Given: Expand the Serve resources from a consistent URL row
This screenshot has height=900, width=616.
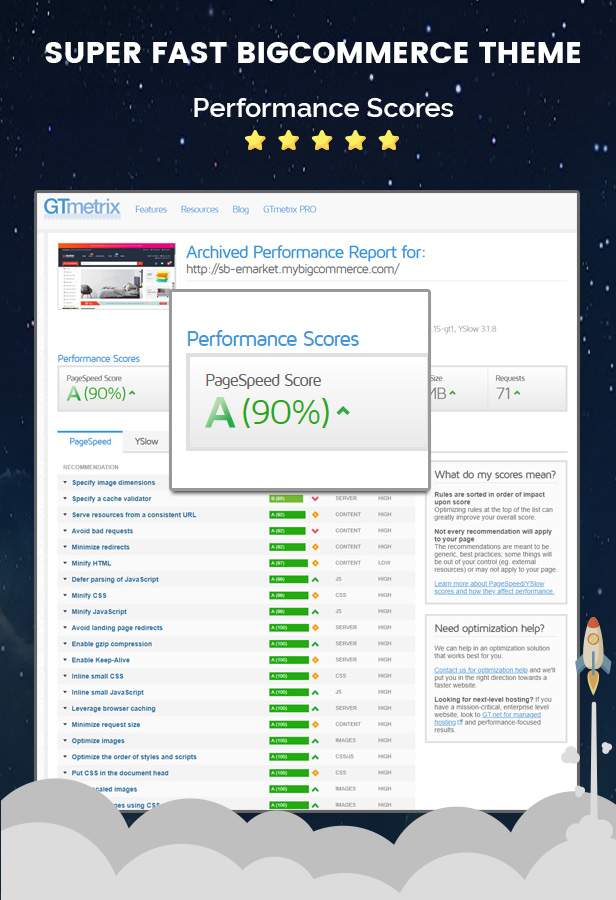Looking at the screenshot, I should click(65, 515).
